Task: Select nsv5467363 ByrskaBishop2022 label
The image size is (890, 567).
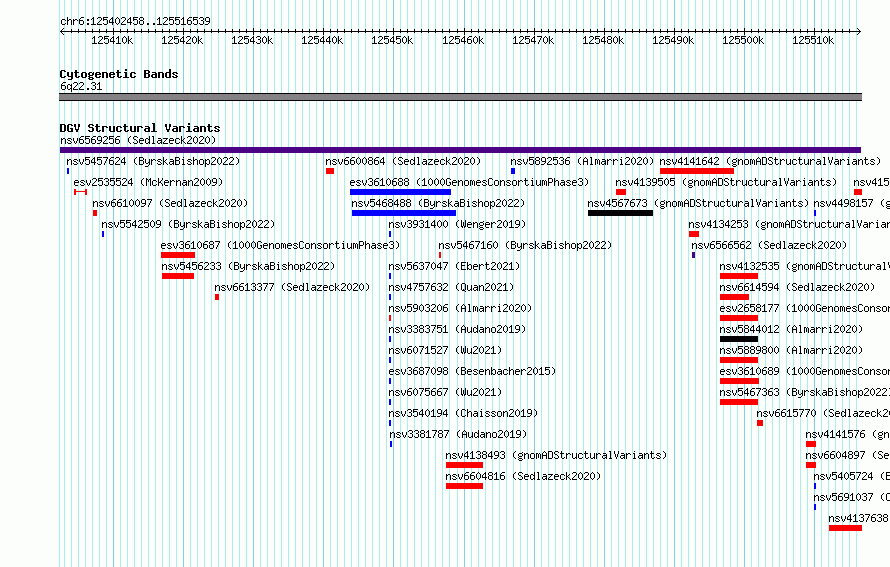Action: tap(805, 392)
